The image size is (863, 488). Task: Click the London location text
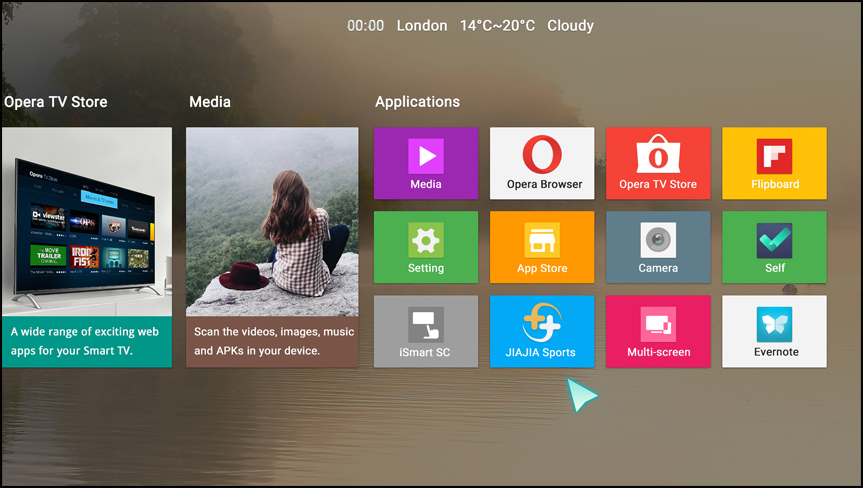(422, 26)
